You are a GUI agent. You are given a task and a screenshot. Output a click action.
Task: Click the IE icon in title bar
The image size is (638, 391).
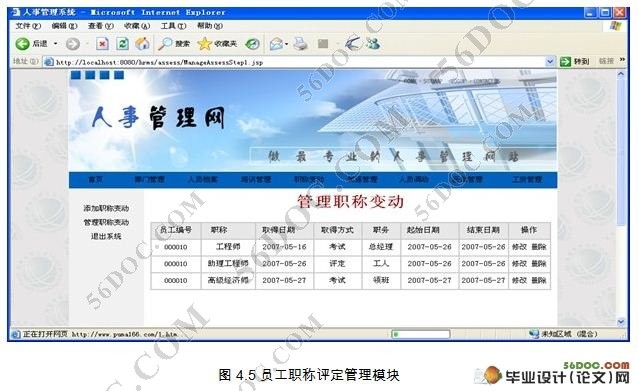coord(16,12)
